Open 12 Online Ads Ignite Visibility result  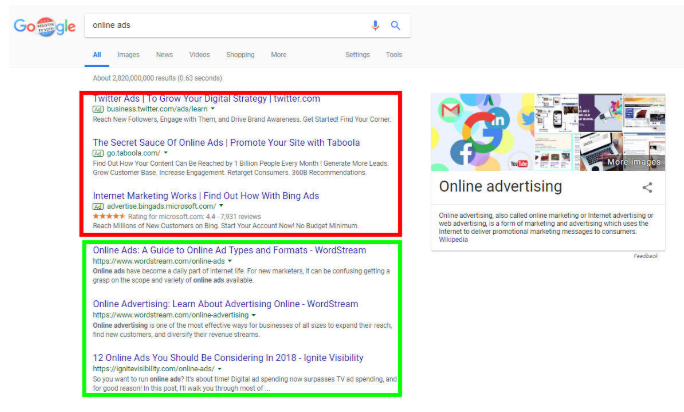point(228,358)
